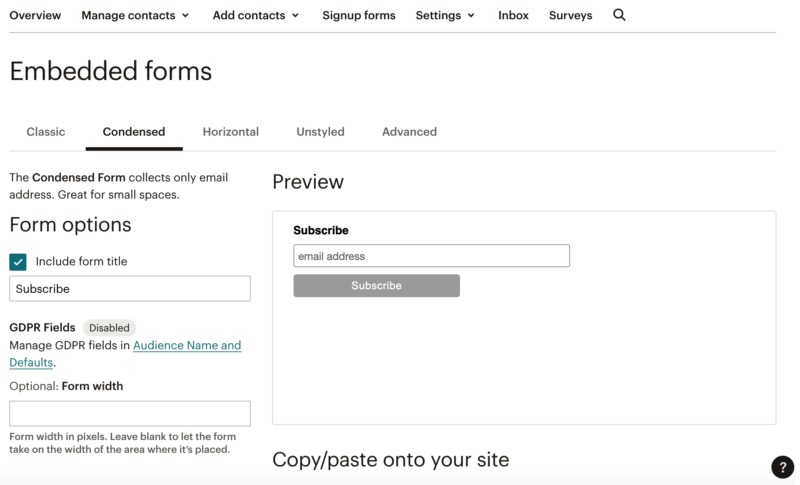Viewport: 800px width, 485px height.
Task: Open the Add contacts dropdown menu
Action: tap(256, 16)
